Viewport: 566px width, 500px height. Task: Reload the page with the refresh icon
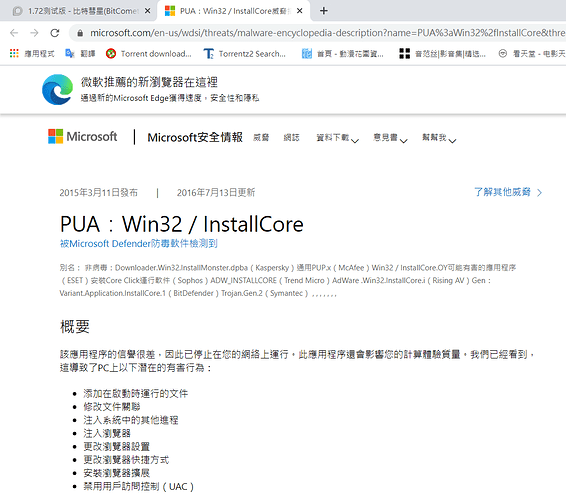click(55, 33)
